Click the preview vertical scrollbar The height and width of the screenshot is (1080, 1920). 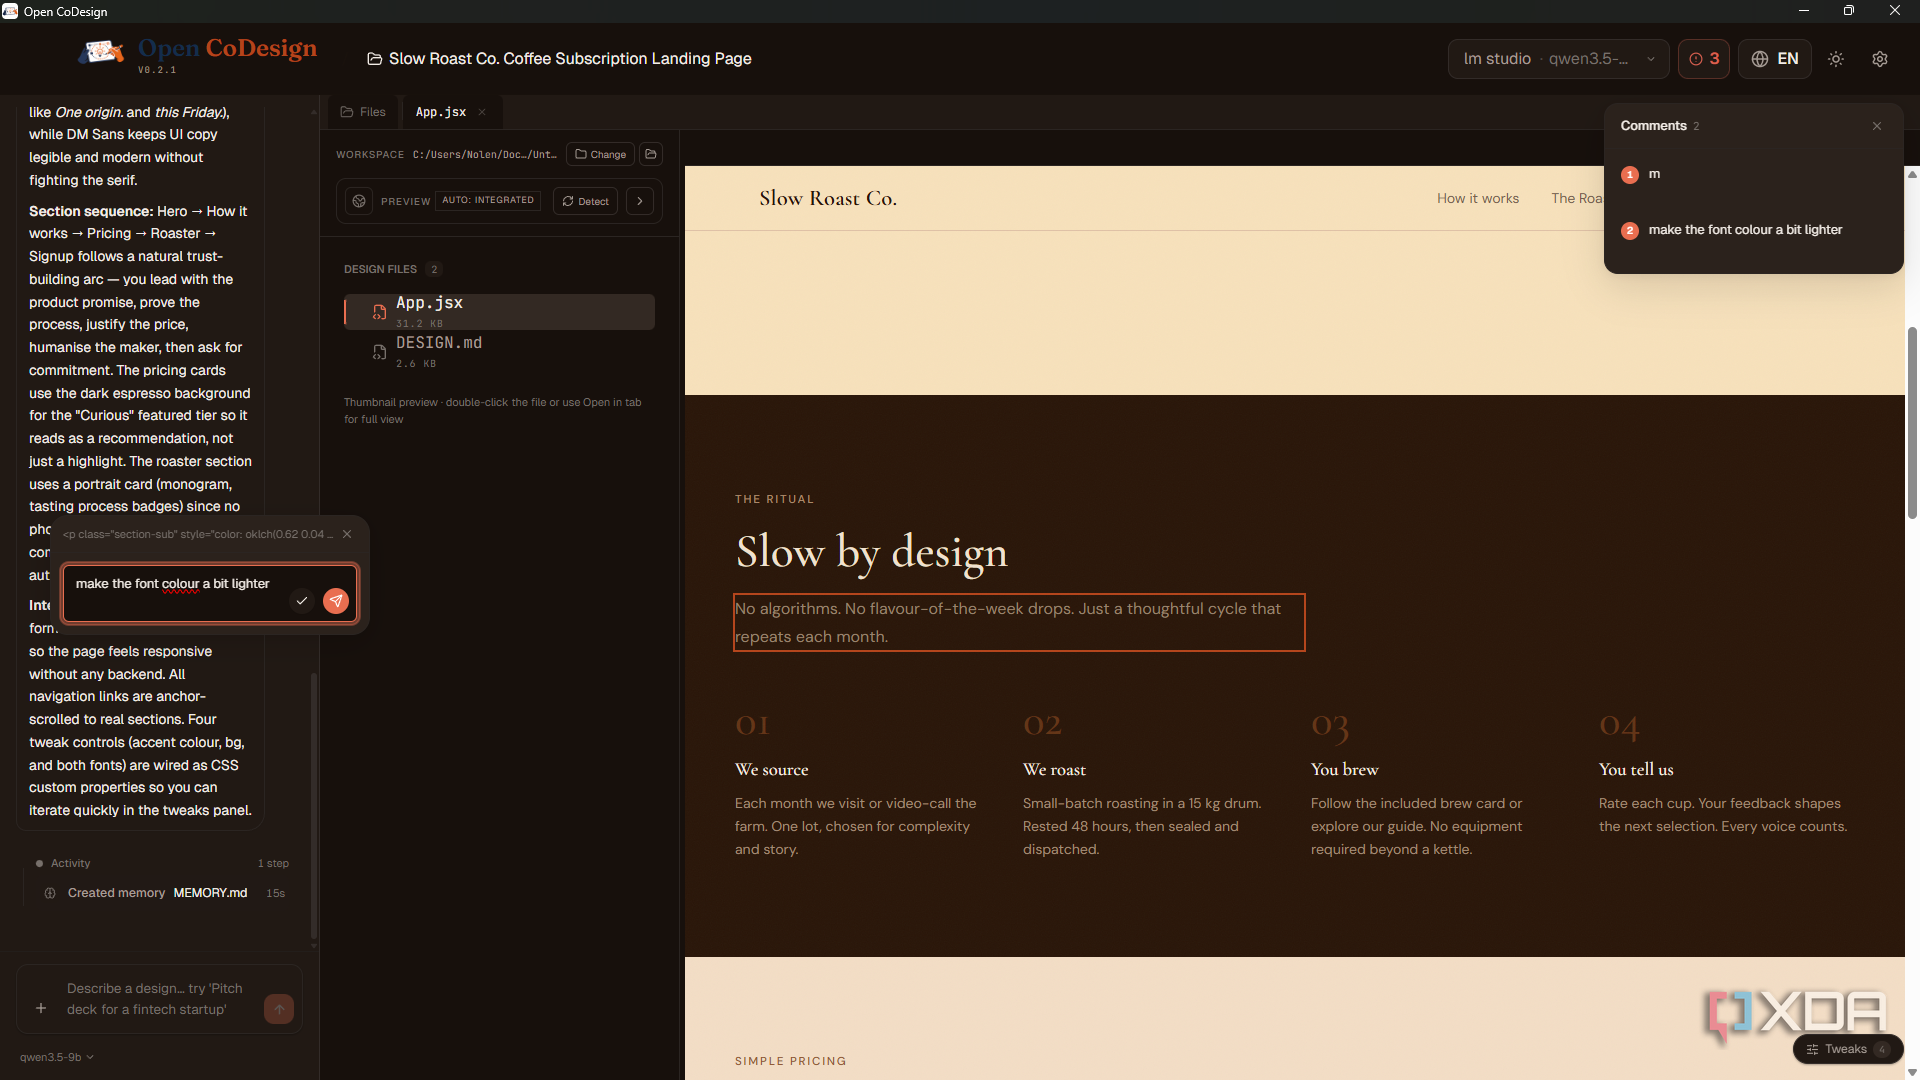coord(1912,422)
